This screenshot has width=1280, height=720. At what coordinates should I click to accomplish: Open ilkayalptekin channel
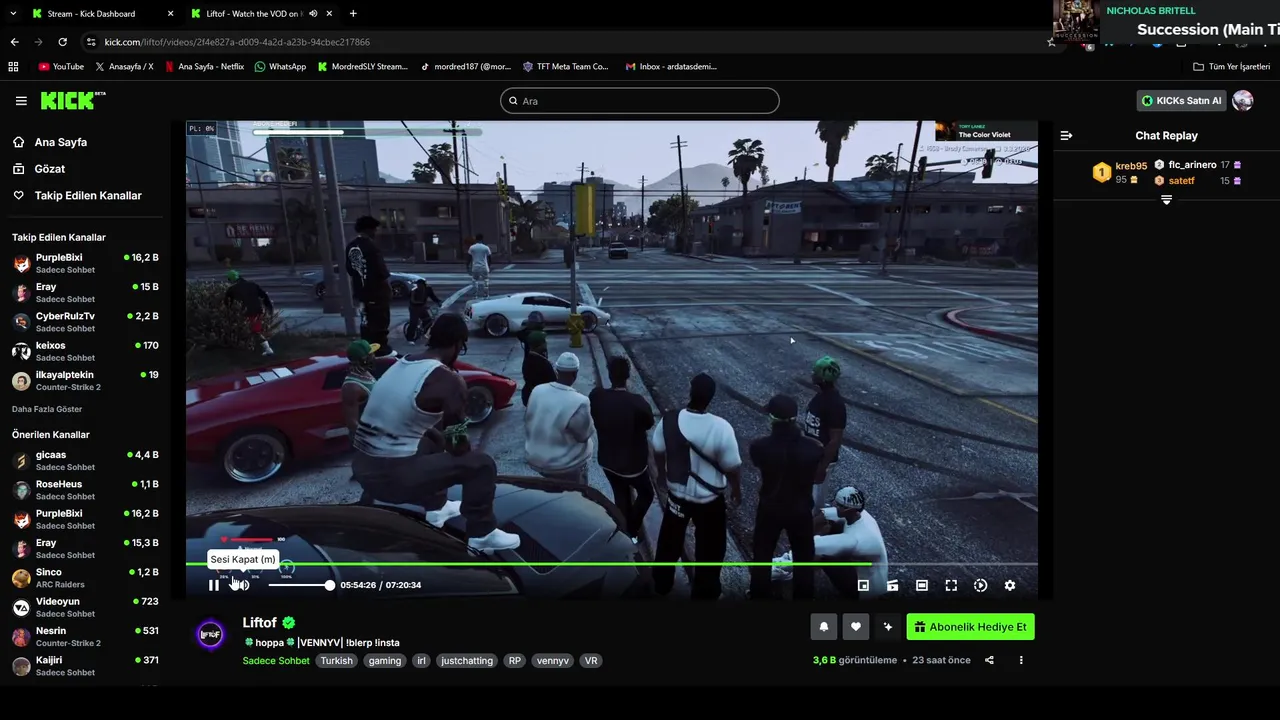85,381
